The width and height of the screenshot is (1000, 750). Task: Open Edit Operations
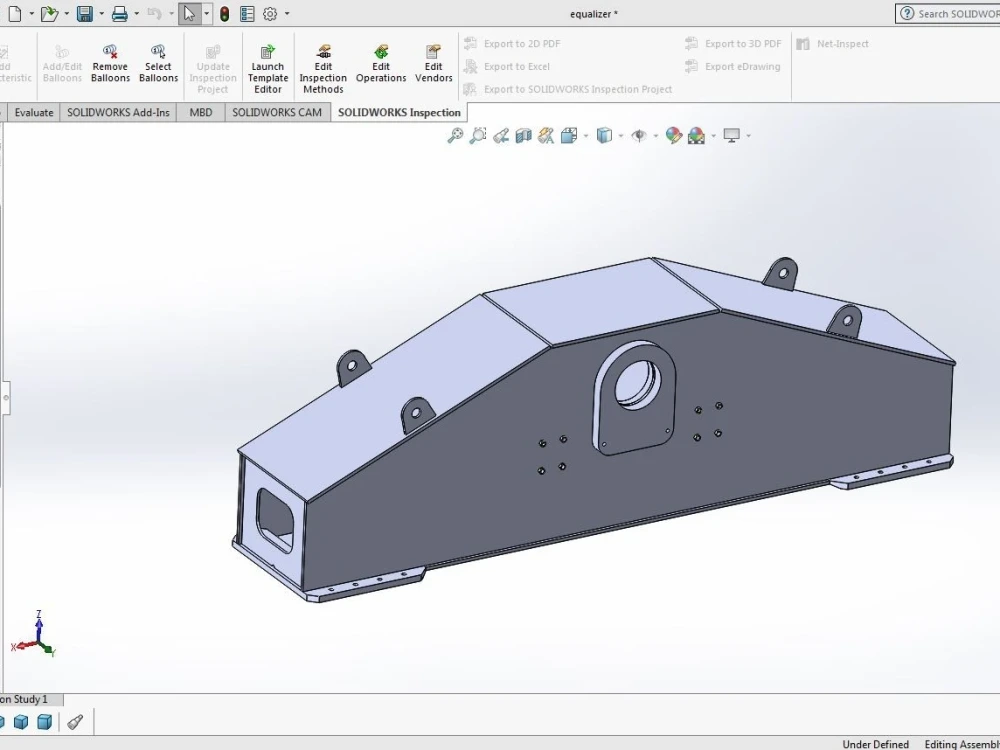[x=381, y=64]
